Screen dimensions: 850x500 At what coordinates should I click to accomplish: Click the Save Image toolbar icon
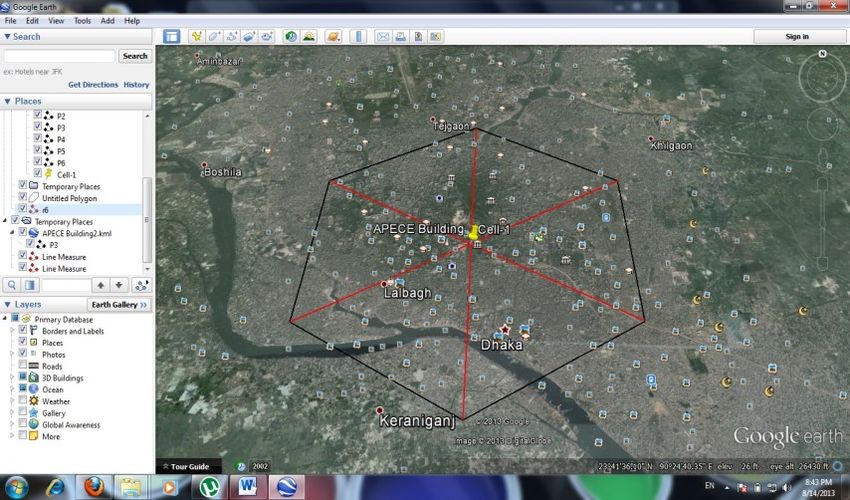pos(418,36)
